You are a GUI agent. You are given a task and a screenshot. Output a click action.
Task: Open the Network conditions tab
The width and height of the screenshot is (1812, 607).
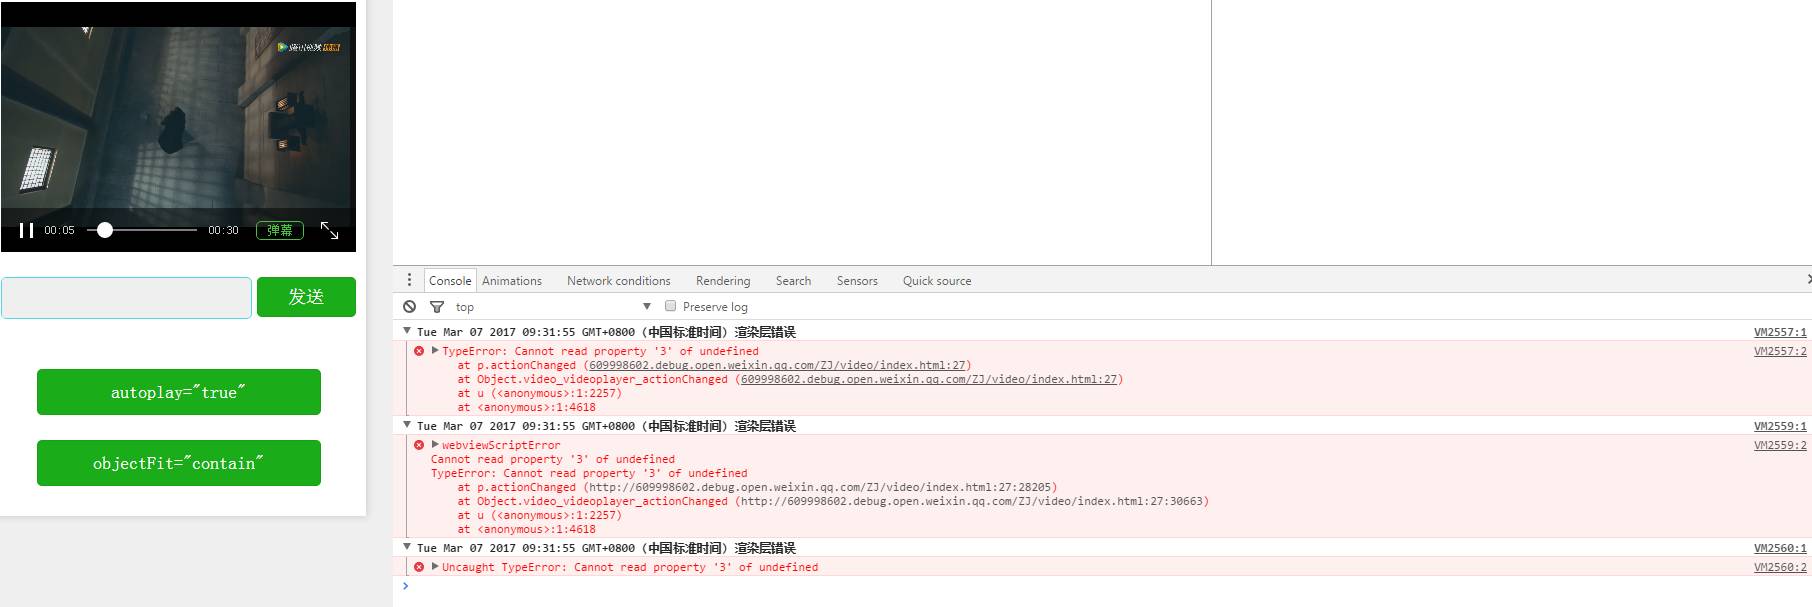(x=618, y=281)
